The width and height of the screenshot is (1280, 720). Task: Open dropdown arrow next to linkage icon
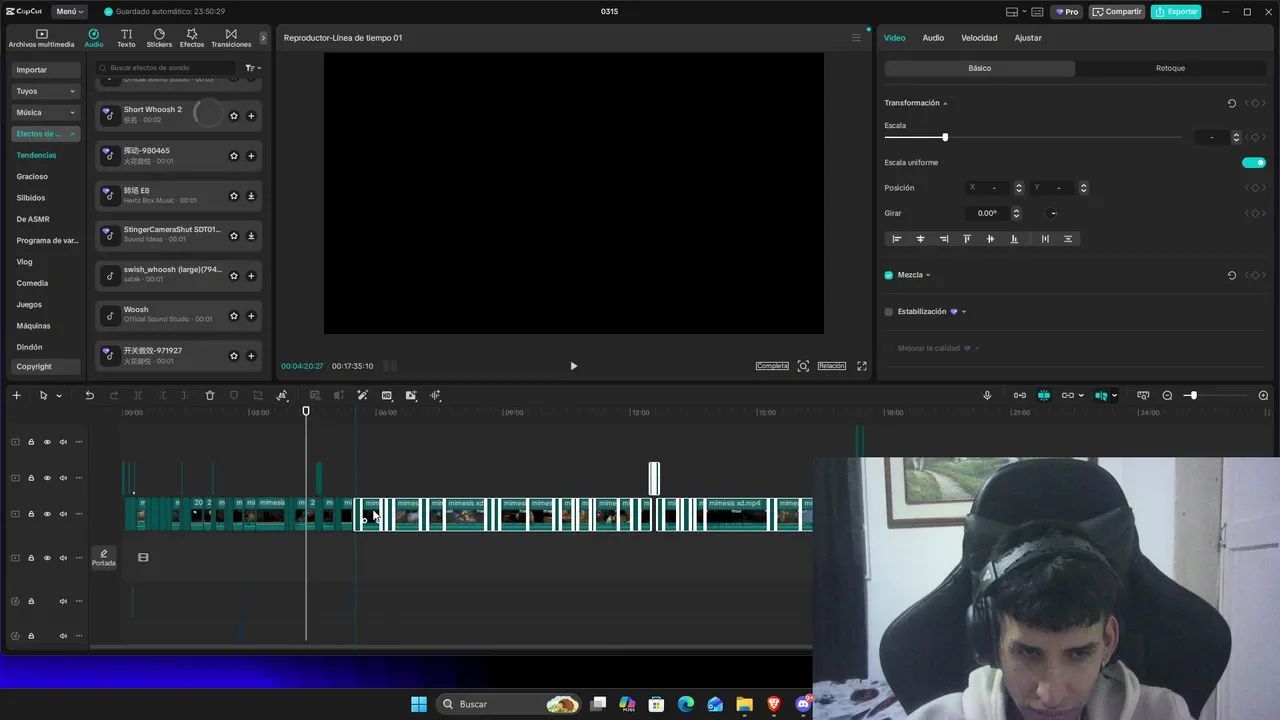click(x=1081, y=396)
